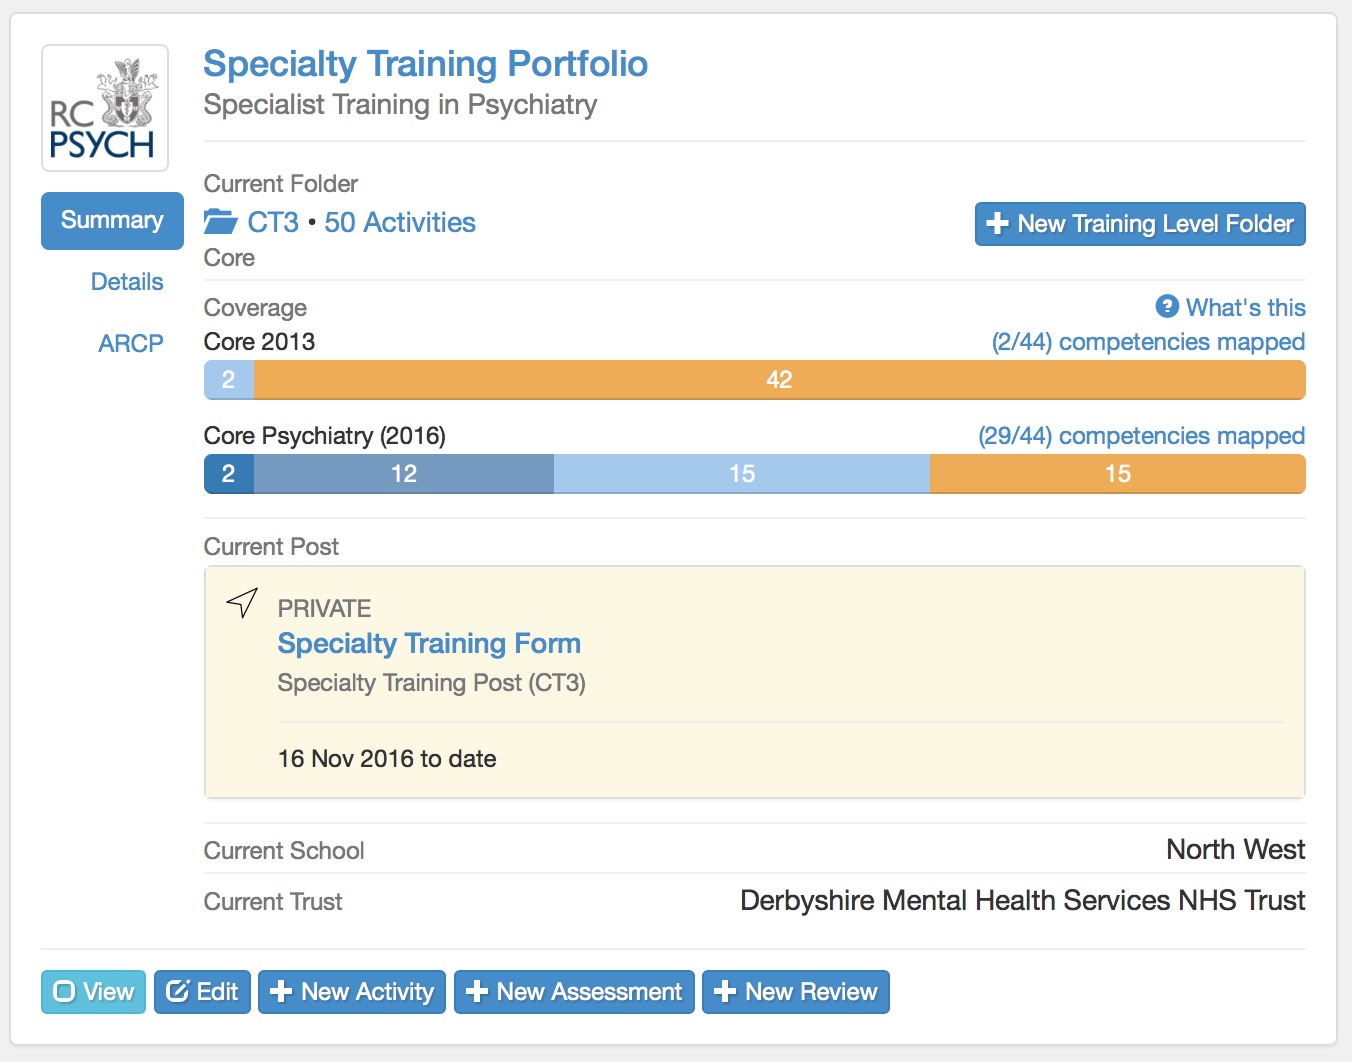Open the (29/44) competencies mapped link
The width and height of the screenshot is (1352, 1062).
1141,436
